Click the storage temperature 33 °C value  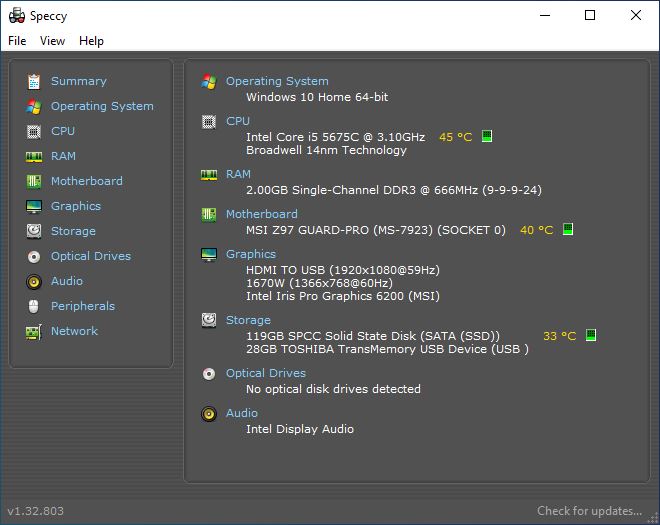click(559, 336)
